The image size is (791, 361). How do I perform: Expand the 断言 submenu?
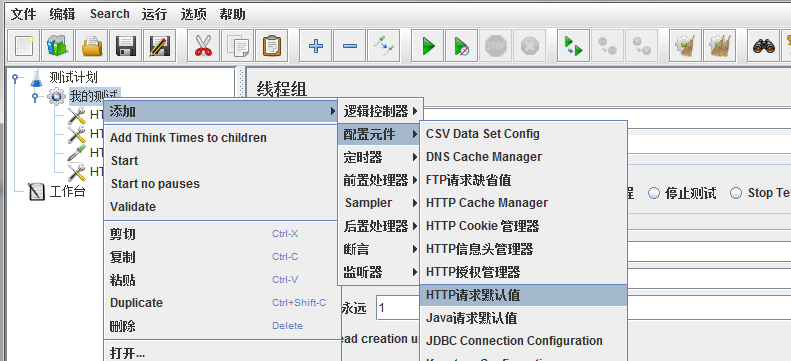tap(380, 249)
